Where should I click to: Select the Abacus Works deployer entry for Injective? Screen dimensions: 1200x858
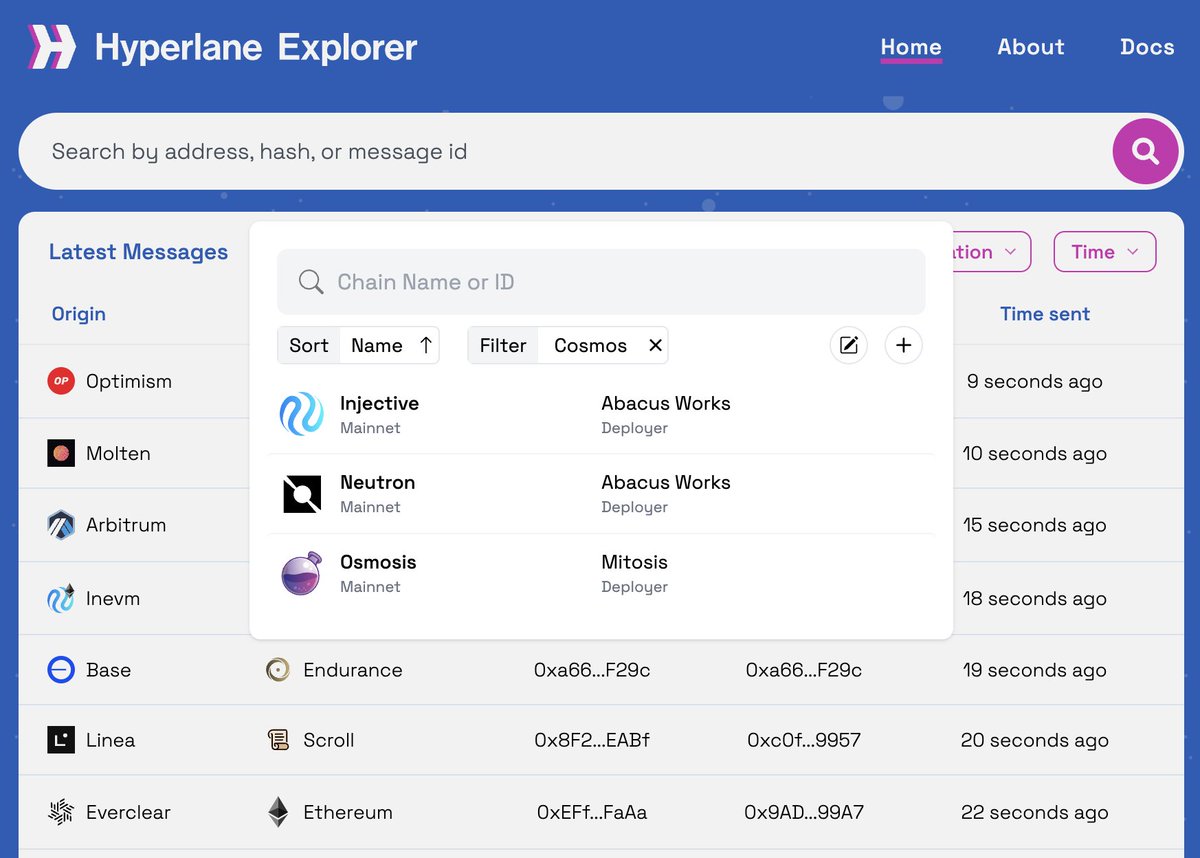pyautogui.click(x=665, y=413)
